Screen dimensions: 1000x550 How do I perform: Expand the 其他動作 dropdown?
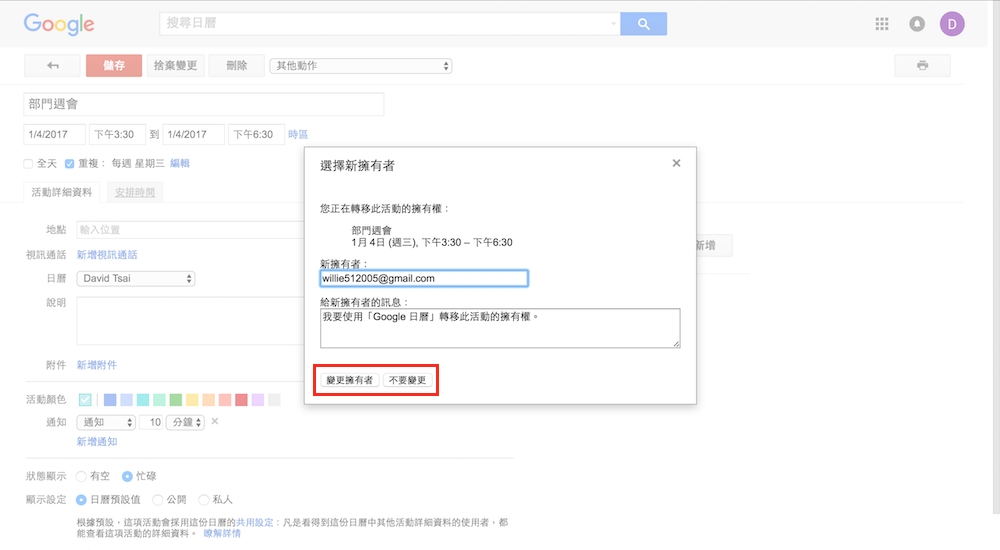click(360, 66)
